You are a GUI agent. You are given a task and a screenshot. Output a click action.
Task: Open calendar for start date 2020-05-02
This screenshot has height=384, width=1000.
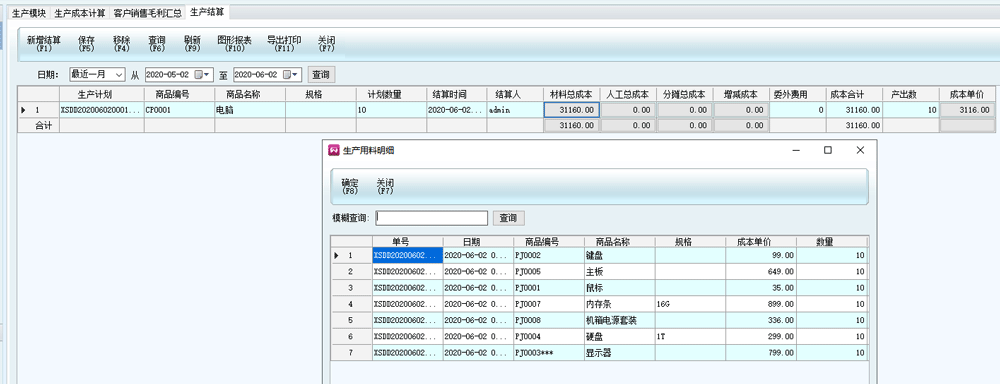(202, 75)
